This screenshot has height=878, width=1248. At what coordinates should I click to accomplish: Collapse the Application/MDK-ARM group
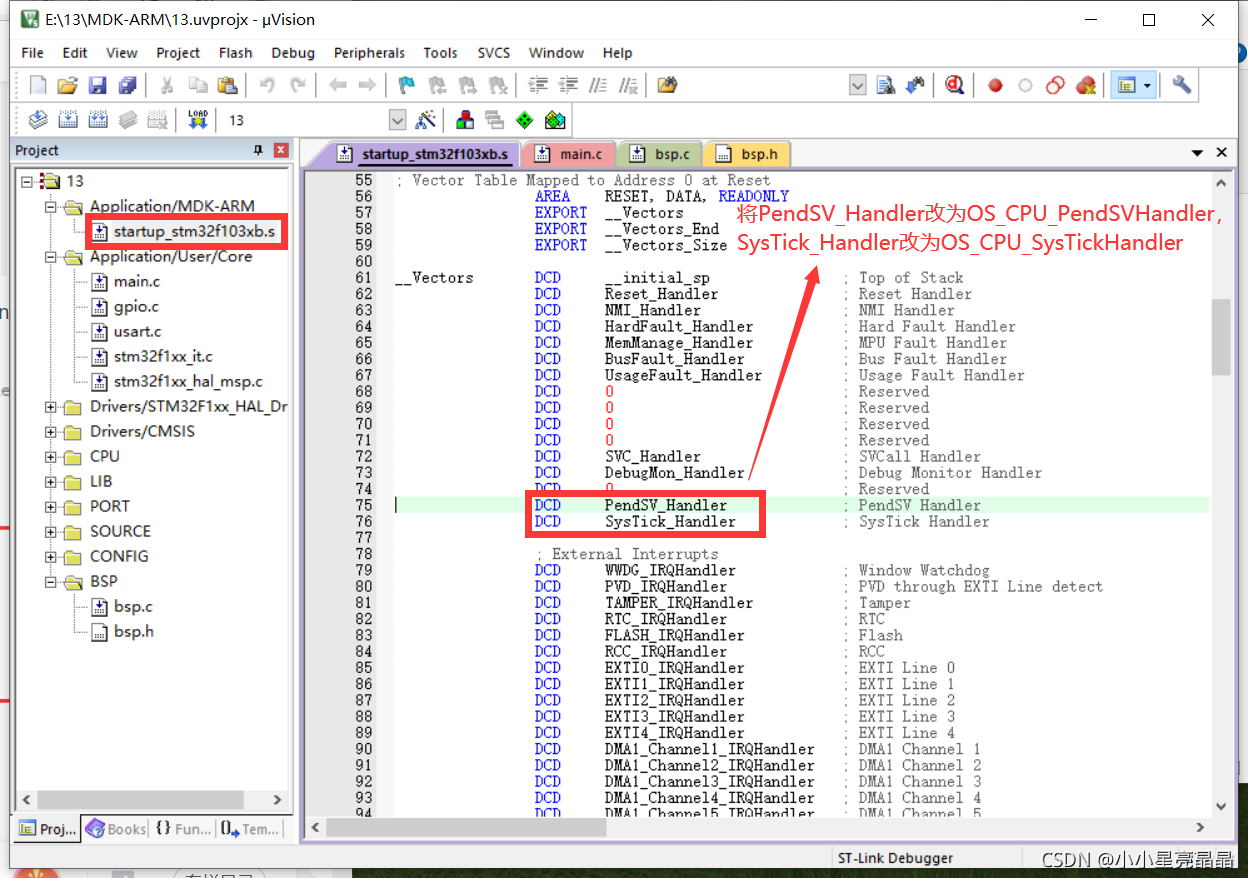tap(52, 206)
